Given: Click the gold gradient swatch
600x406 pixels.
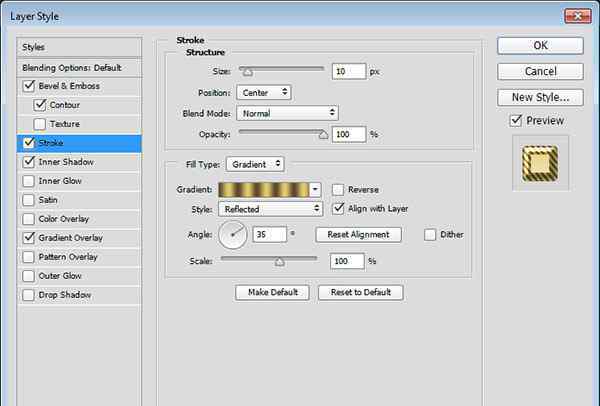Looking at the screenshot, I should click(264, 189).
